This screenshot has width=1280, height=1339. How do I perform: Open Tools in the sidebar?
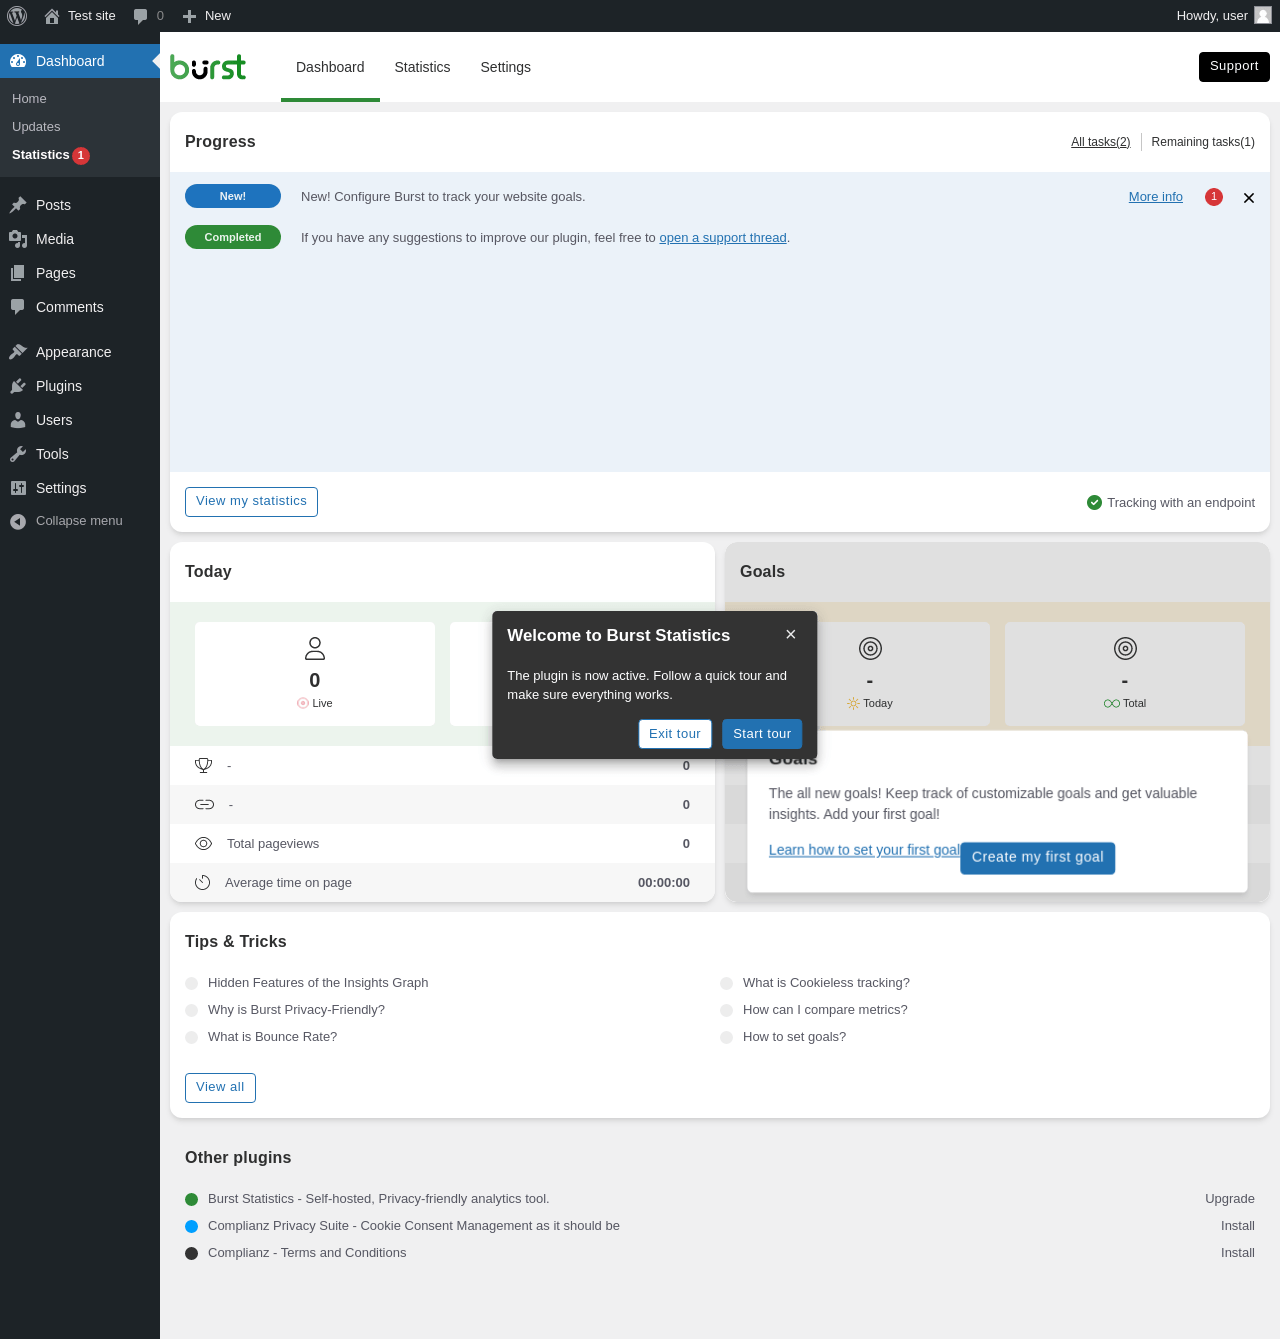[80, 454]
